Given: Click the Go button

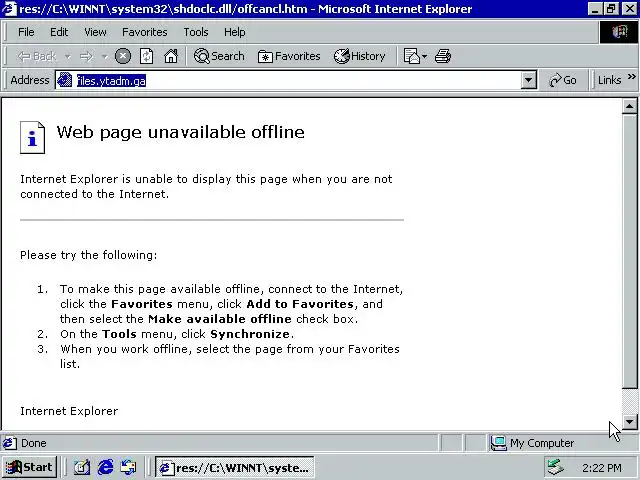Looking at the screenshot, I should pyautogui.click(x=563, y=80).
